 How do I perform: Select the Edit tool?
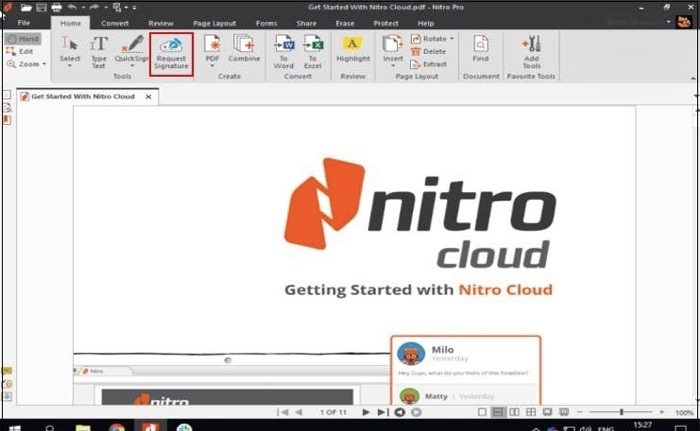pyautogui.click(x=20, y=51)
